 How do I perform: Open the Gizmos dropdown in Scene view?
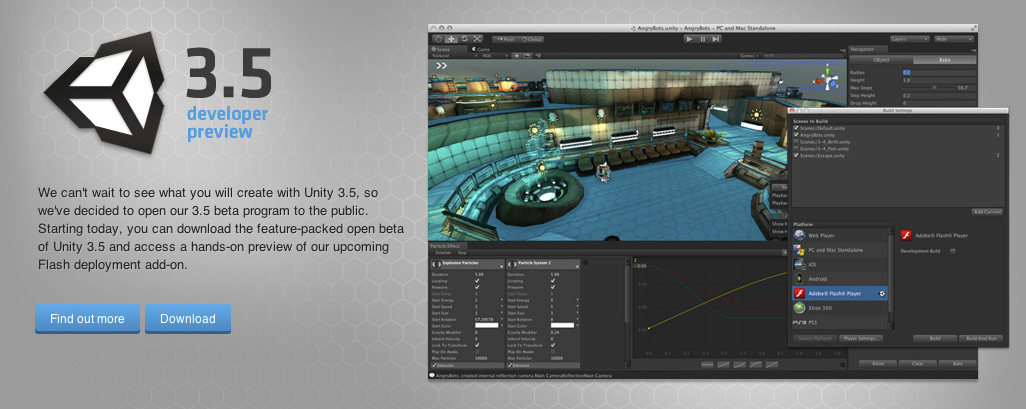[749, 56]
